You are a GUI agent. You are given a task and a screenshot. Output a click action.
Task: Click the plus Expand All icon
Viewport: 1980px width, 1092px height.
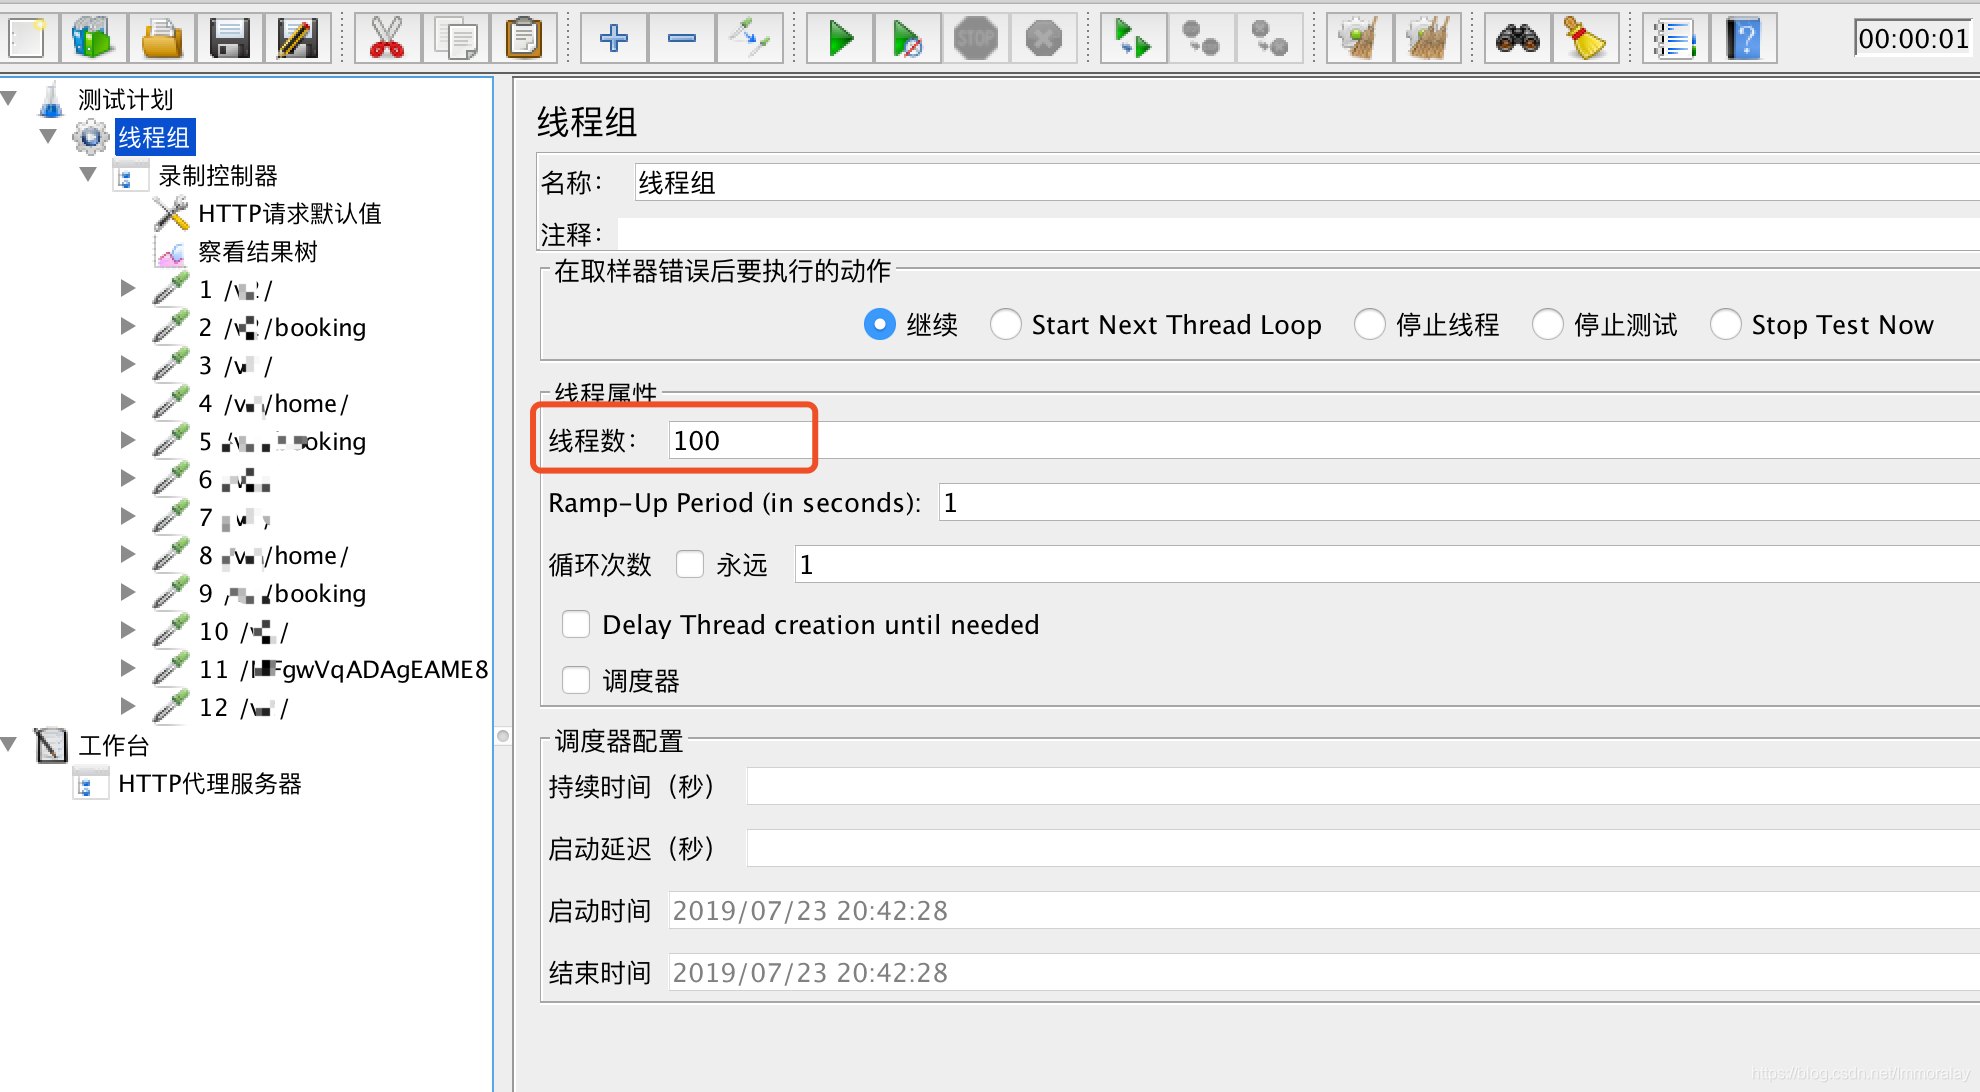pos(613,39)
